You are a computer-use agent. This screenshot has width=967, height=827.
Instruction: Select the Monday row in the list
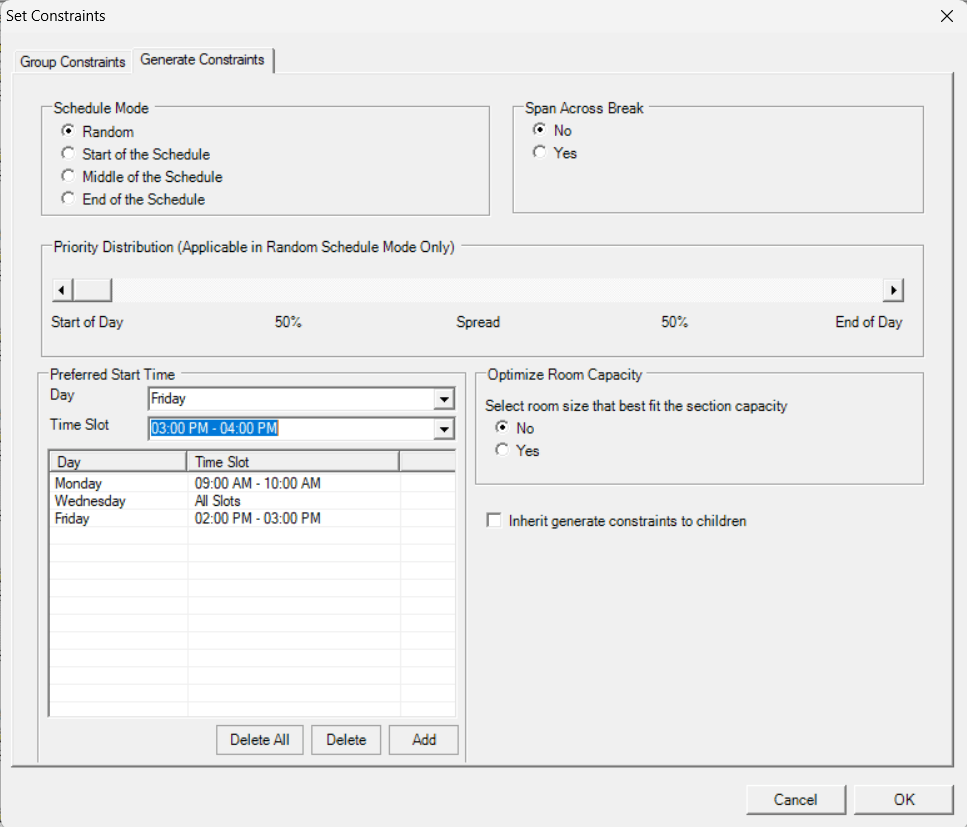[252, 483]
